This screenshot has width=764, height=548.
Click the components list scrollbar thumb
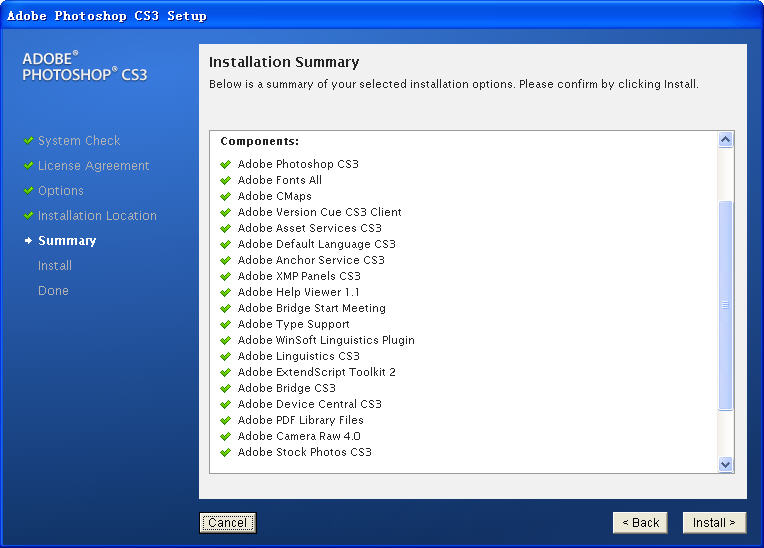(726, 305)
